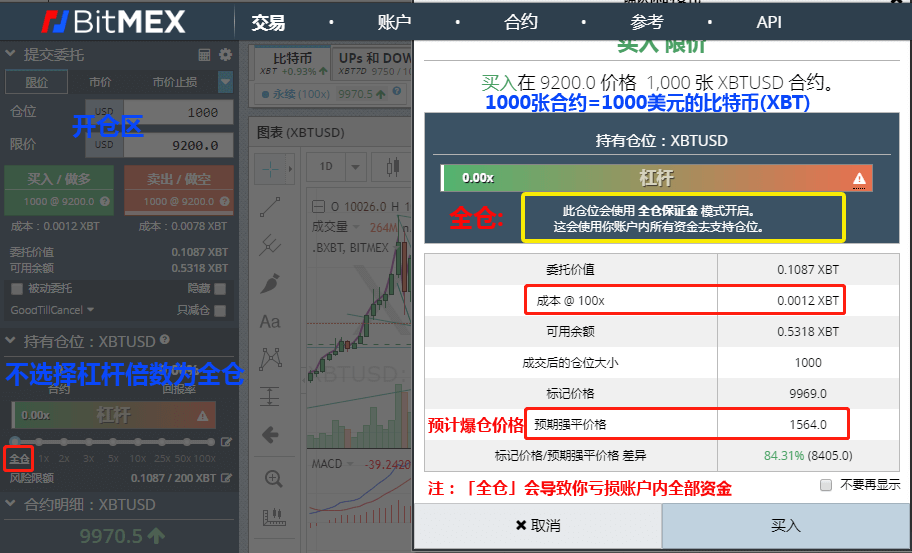Open order settings gear icon
The height and width of the screenshot is (553, 912).
pyautogui.click(x=225, y=55)
